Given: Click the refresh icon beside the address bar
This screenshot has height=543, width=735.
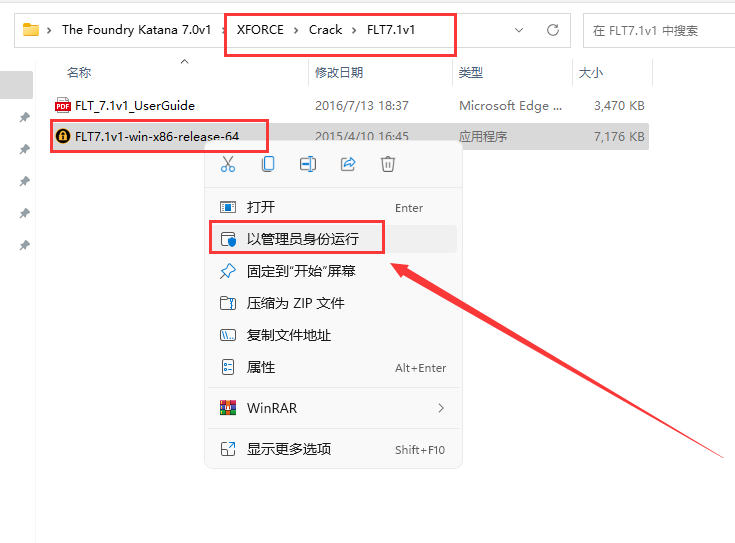Looking at the screenshot, I should click(553, 30).
